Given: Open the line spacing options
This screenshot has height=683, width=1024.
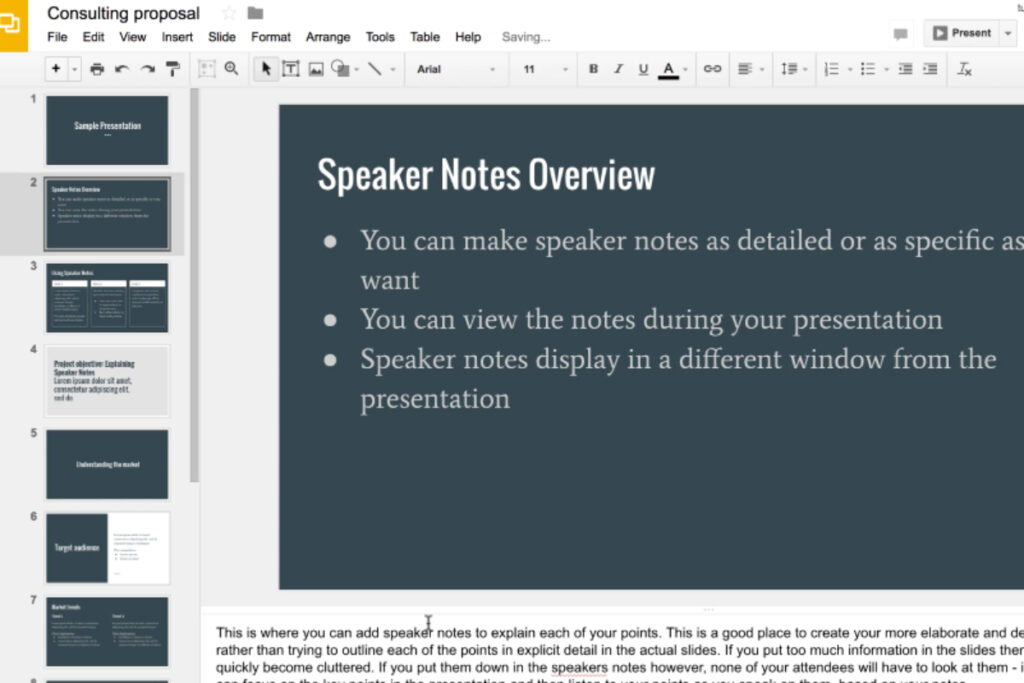Looking at the screenshot, I should click(793, 69).
